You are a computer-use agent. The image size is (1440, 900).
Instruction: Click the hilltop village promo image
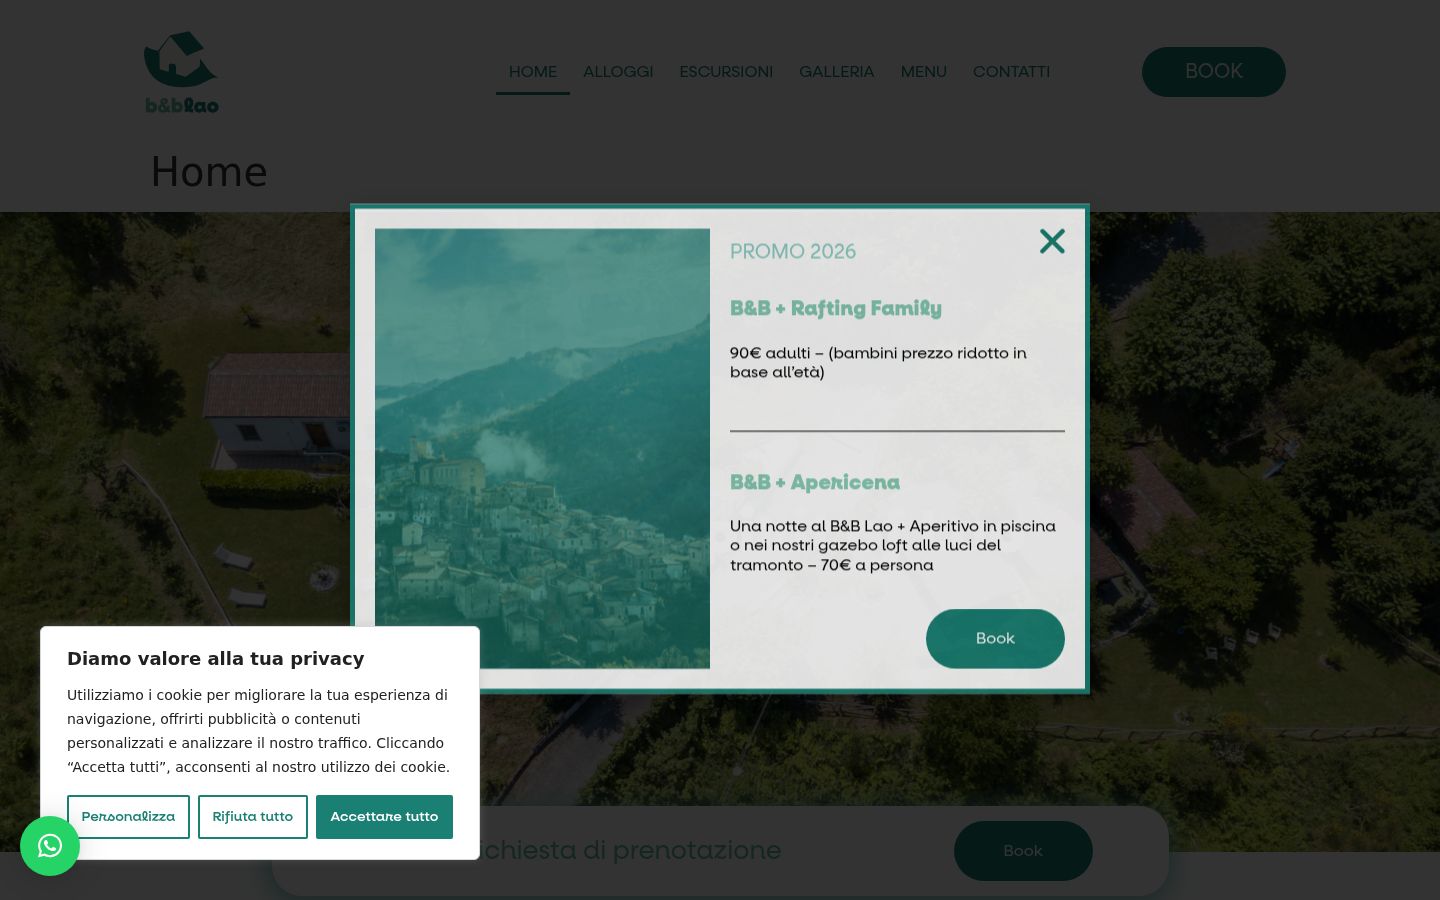[542, 448]
